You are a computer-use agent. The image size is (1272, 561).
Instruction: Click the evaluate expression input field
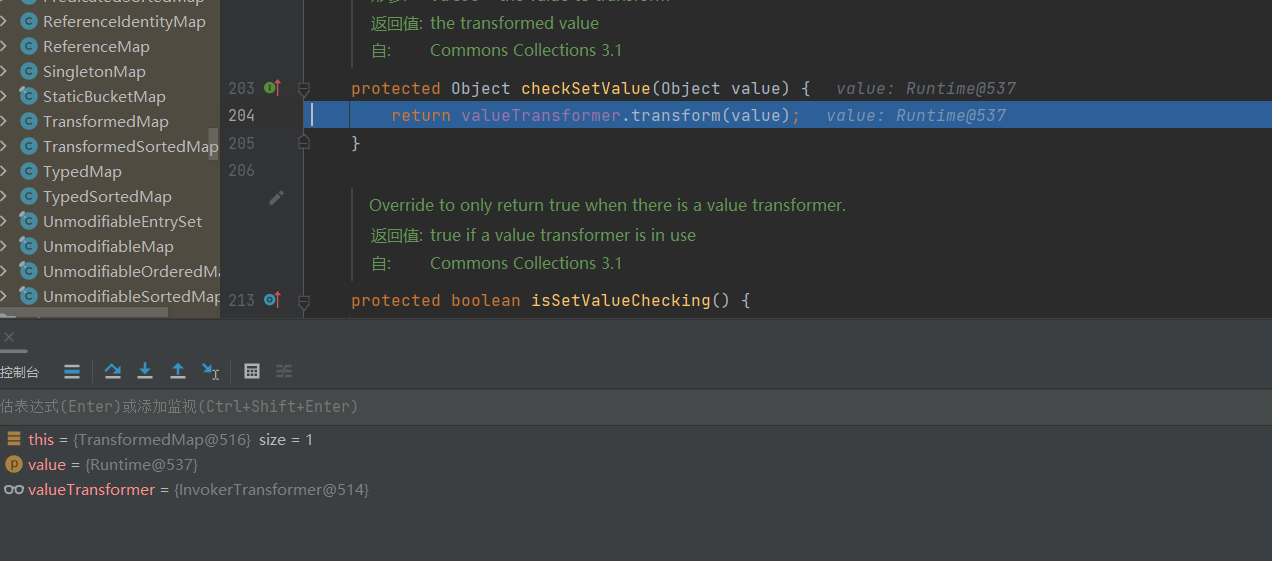point(600,406)
